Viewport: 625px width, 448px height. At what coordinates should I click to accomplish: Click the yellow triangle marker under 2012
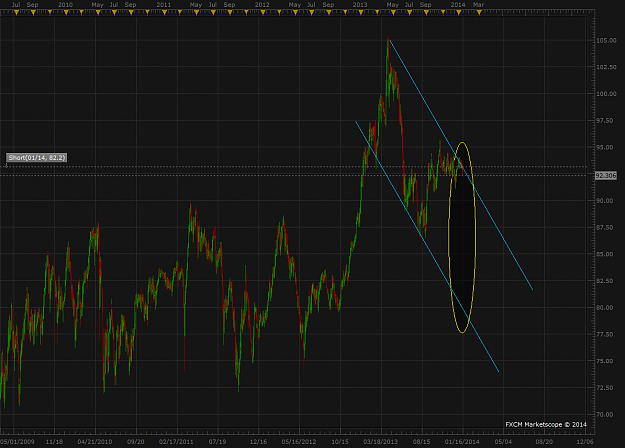(x=263, y=13)
